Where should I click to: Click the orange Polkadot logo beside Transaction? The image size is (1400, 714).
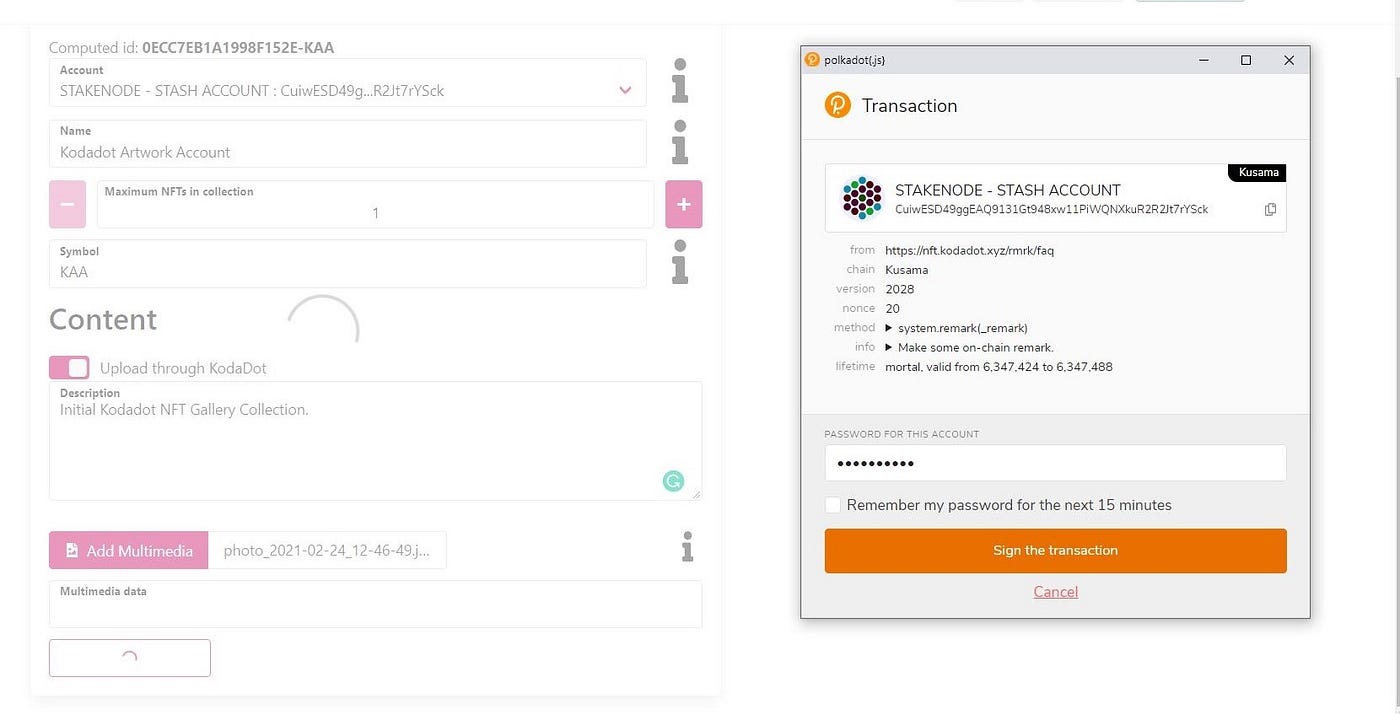(x=837, y=105)
